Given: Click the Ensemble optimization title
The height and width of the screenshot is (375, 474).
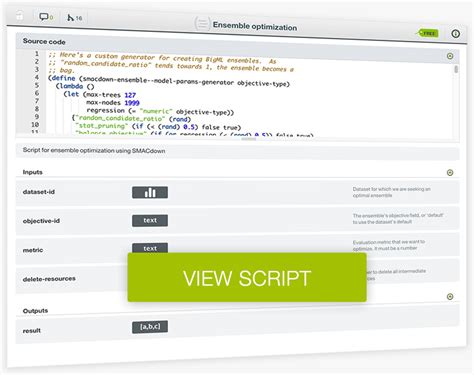Looking at the screenshot, I should pyautogui.click(x=255, y=26).
